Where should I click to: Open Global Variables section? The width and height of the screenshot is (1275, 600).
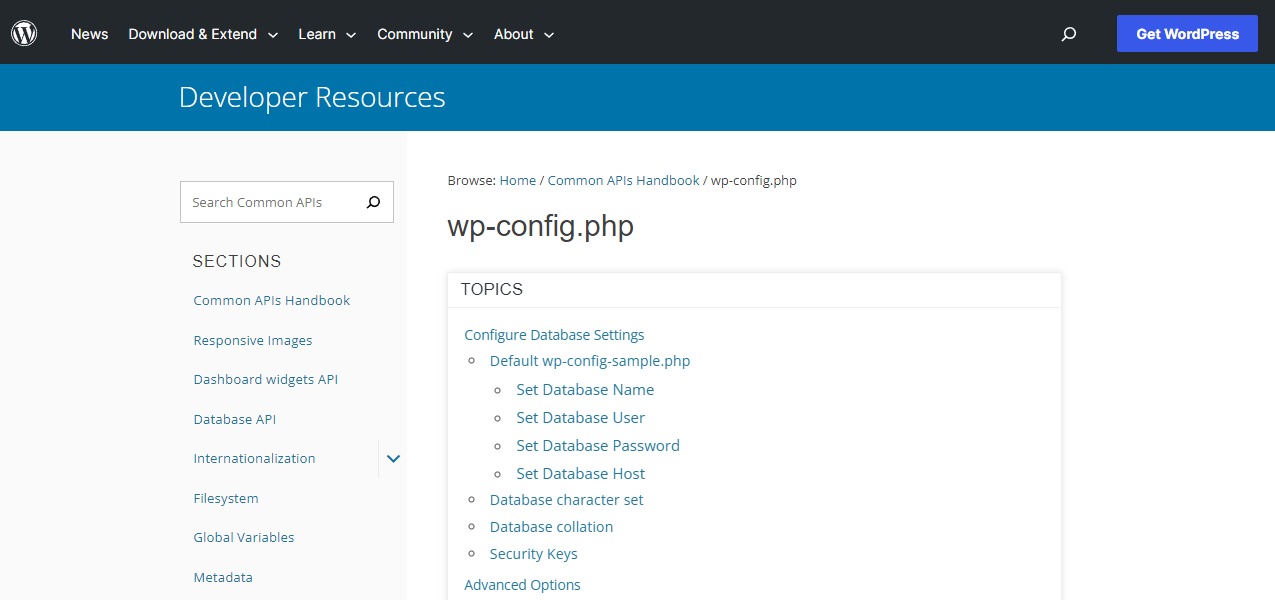(x=244, y=538)
